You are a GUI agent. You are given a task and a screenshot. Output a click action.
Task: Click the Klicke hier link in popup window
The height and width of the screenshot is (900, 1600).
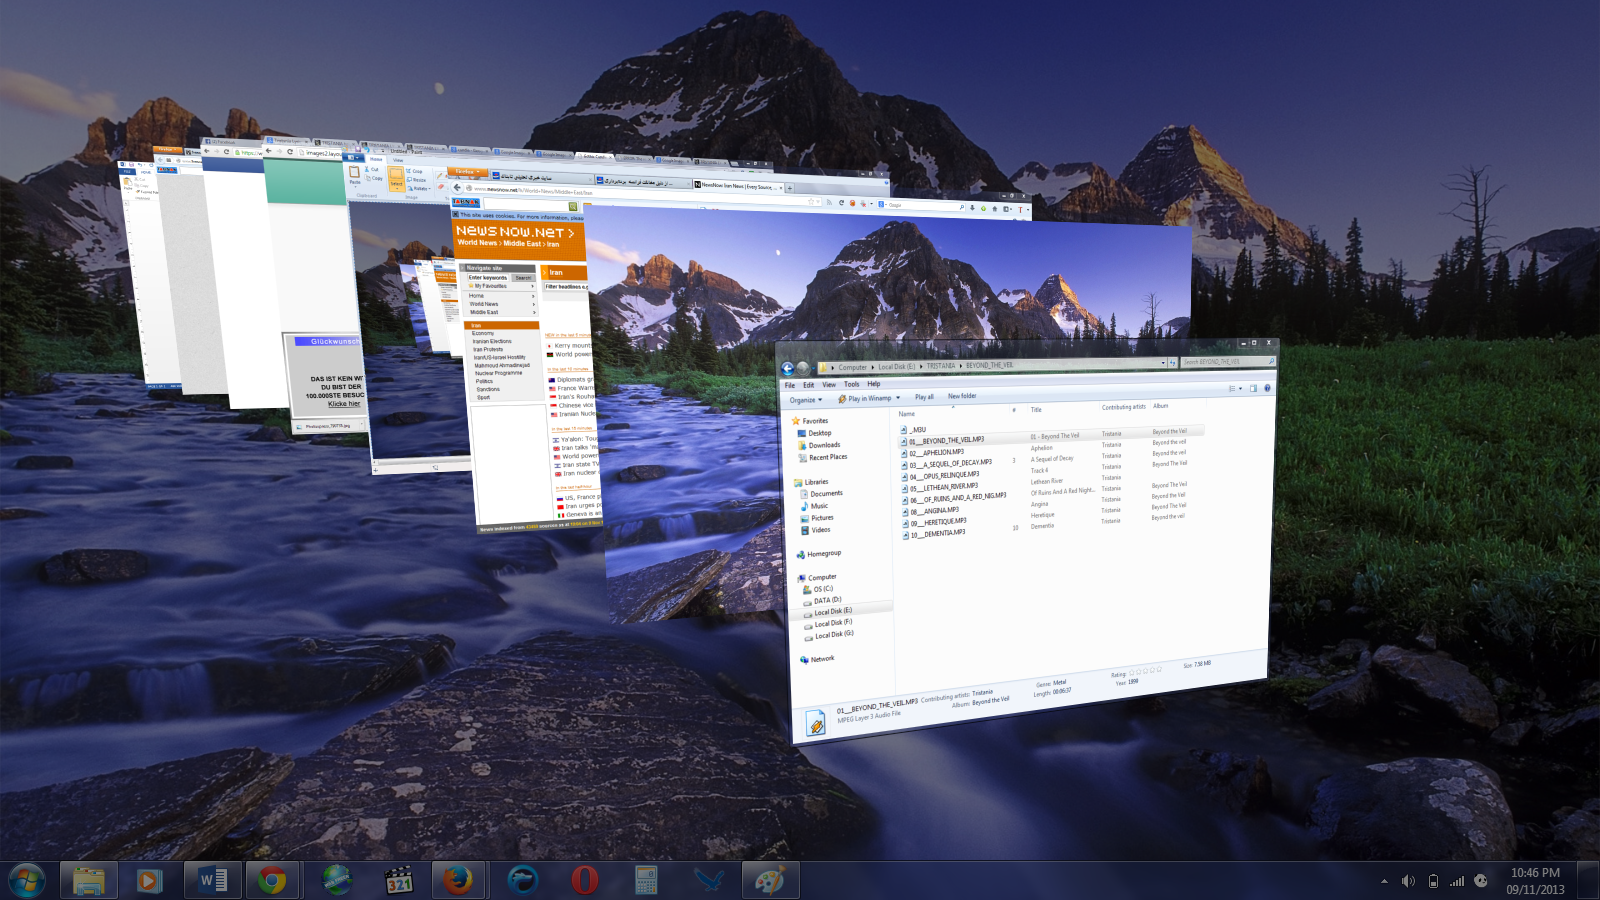[344, 404]
